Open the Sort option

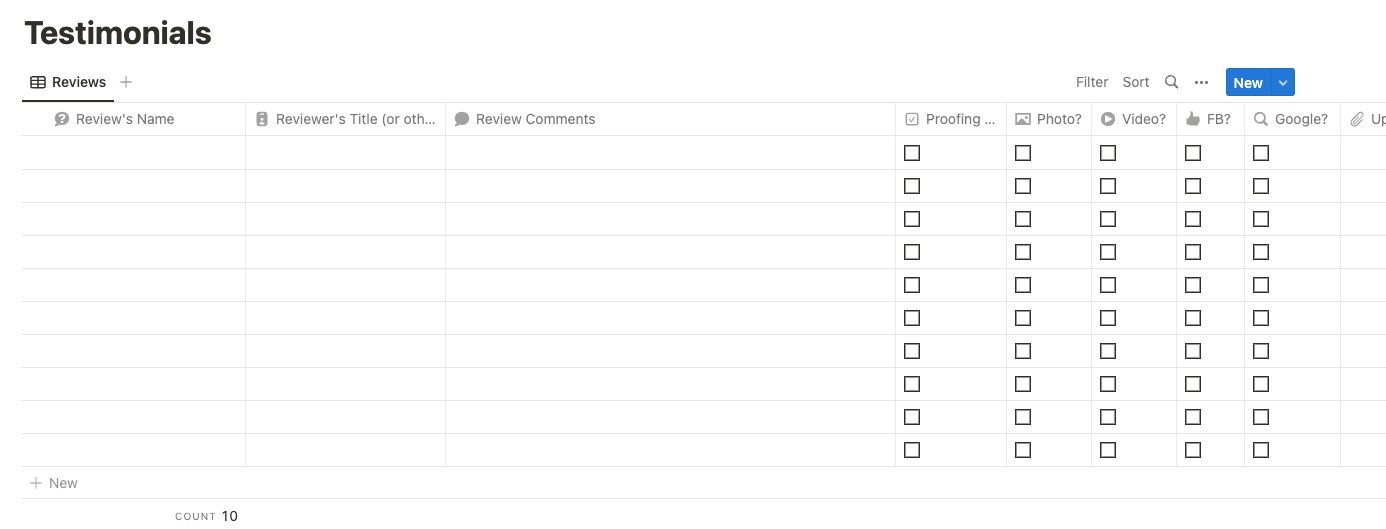click(x=1136, y=82)
